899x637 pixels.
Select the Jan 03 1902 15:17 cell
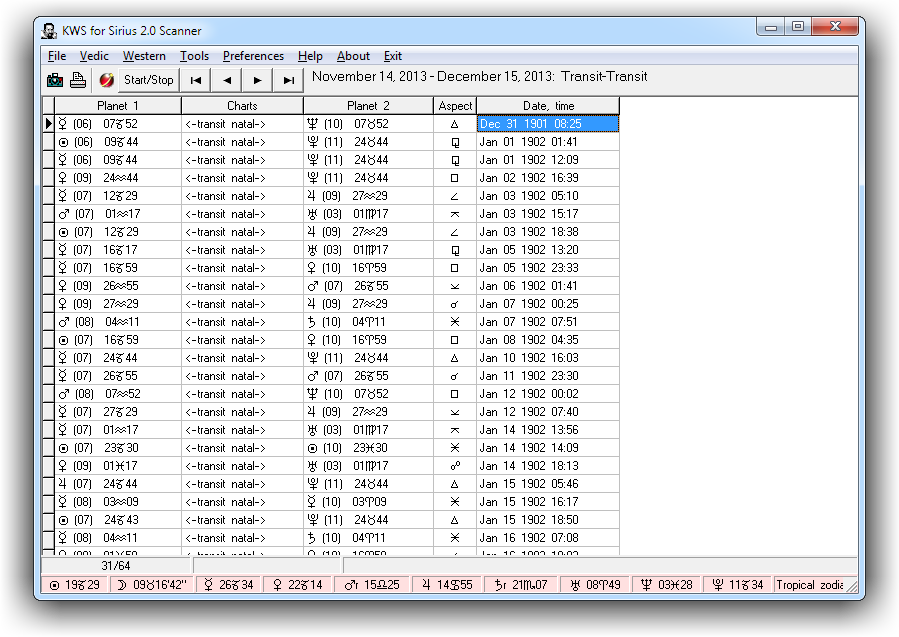(548, 214)
